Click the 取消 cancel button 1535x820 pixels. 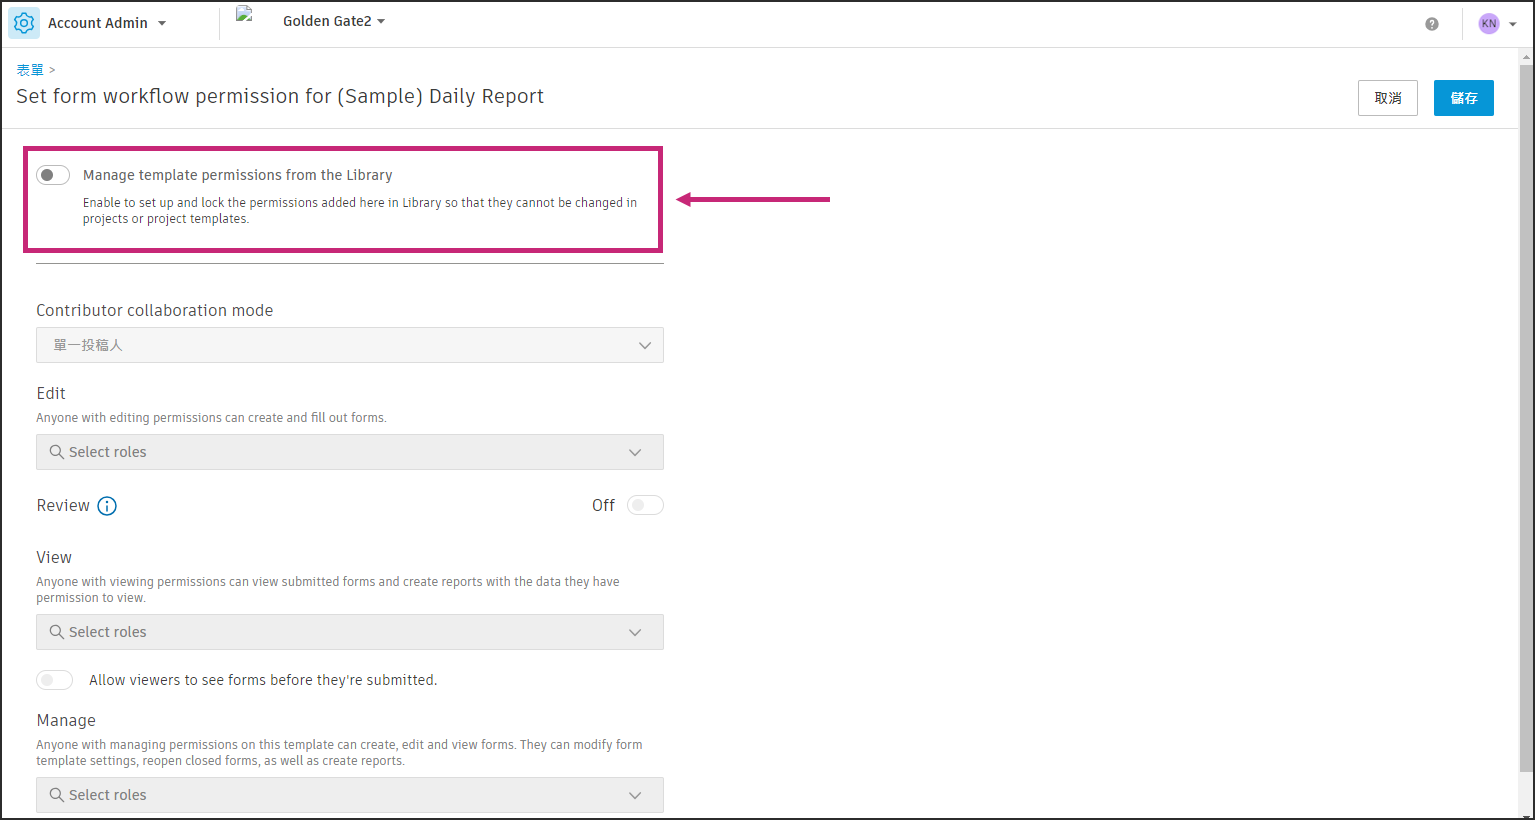click(x=1387, y=98)
